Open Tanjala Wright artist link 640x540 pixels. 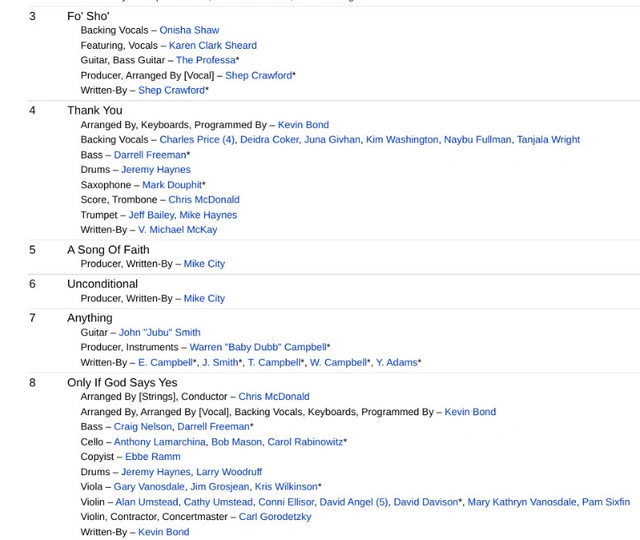coord(547,140)
